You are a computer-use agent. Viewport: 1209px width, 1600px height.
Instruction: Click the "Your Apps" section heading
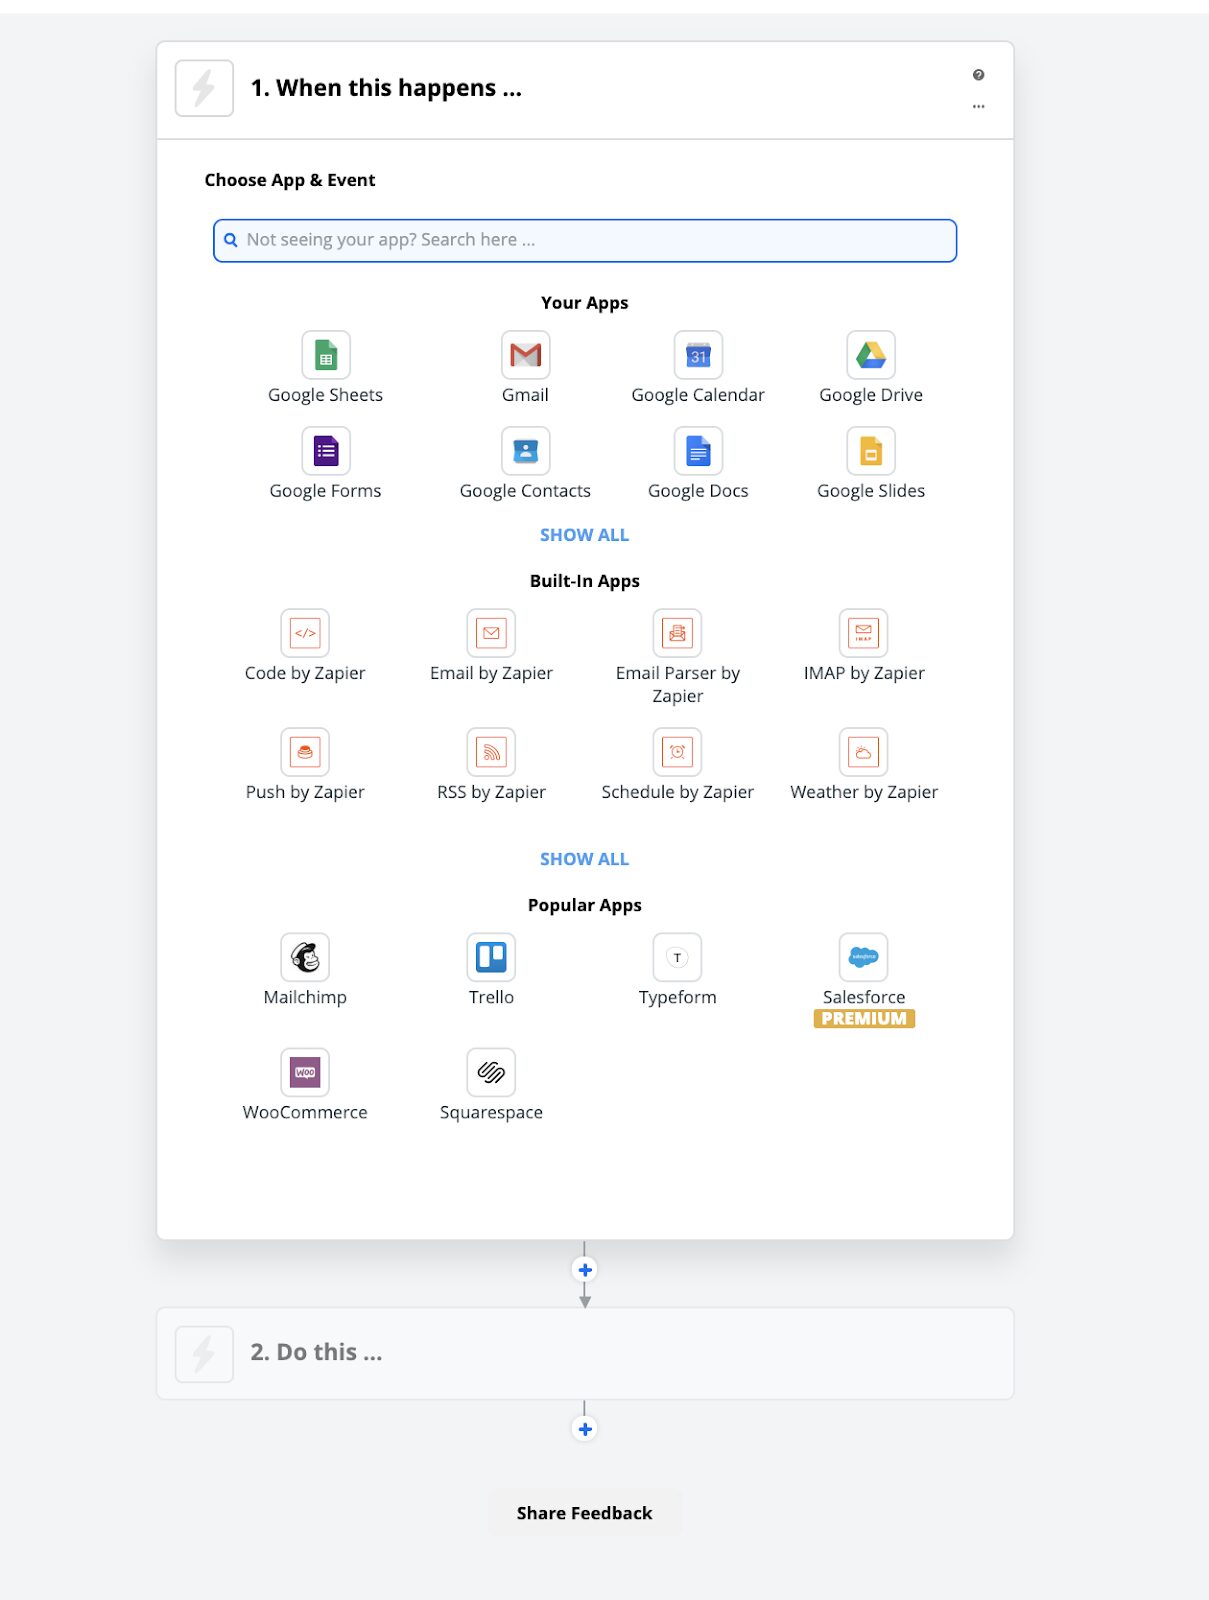click(585, 303)
